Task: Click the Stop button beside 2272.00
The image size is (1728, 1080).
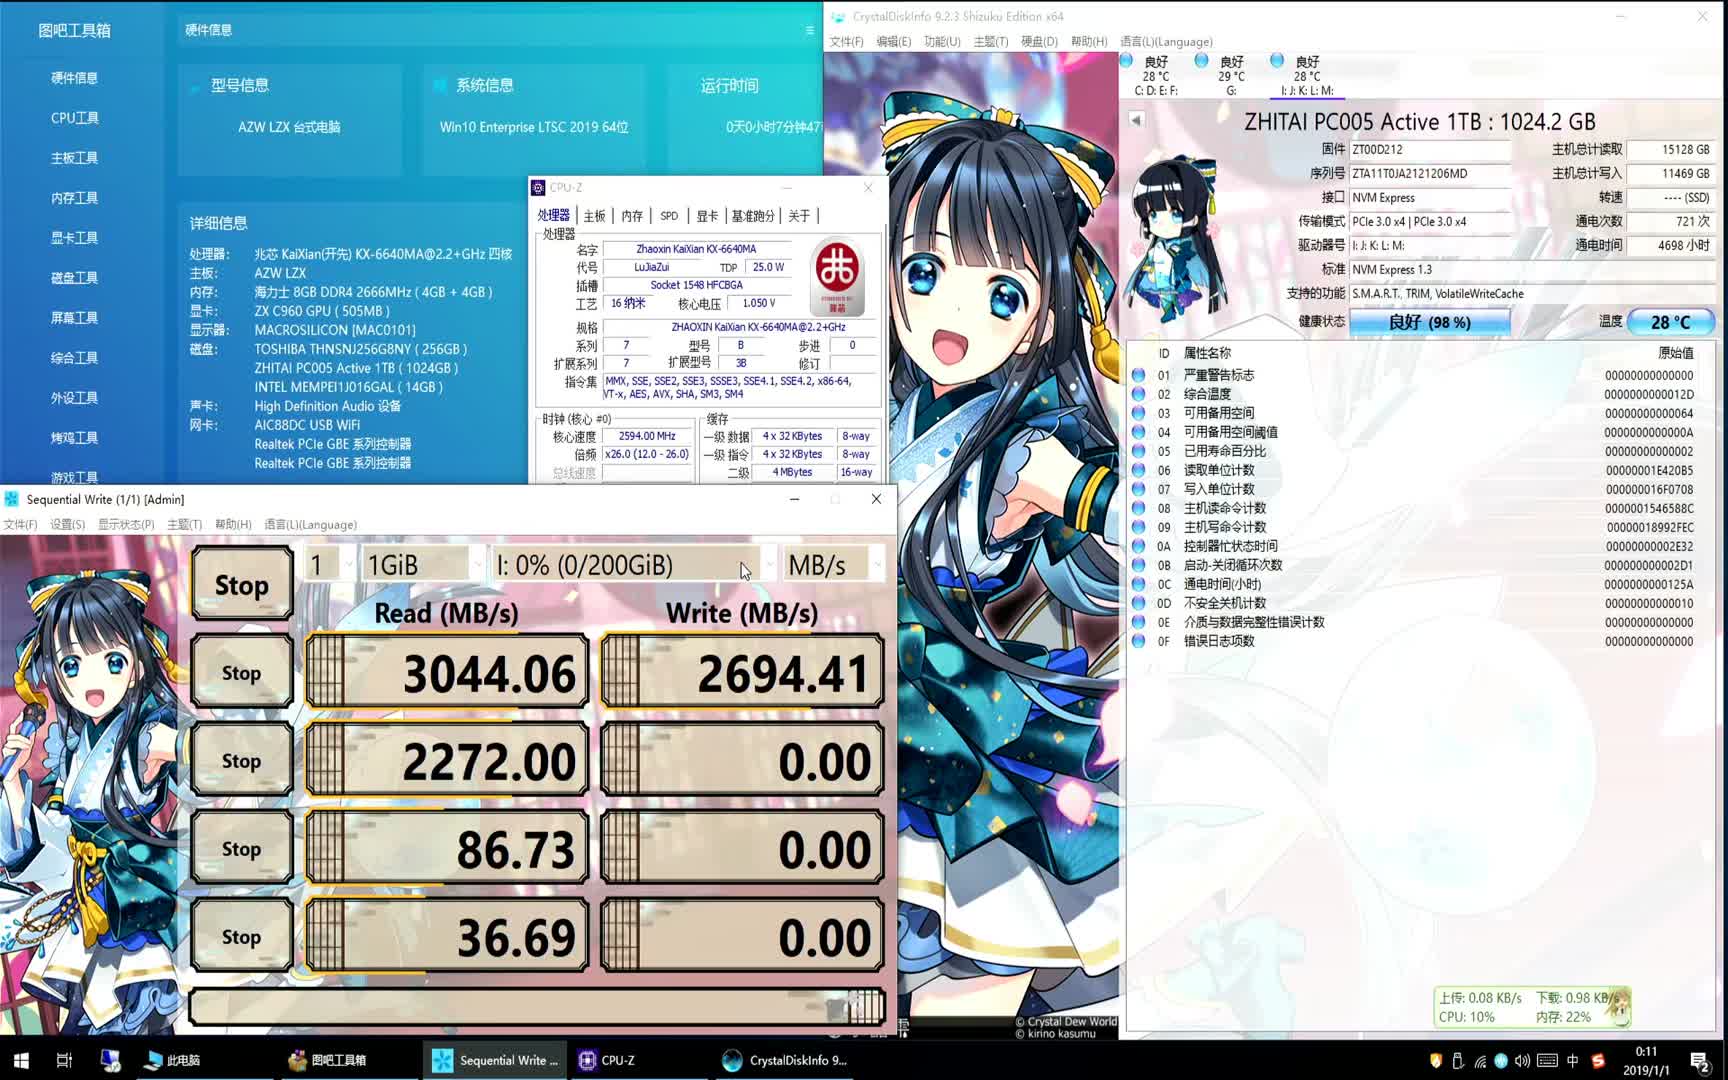Action: click(x=241, y=760)
